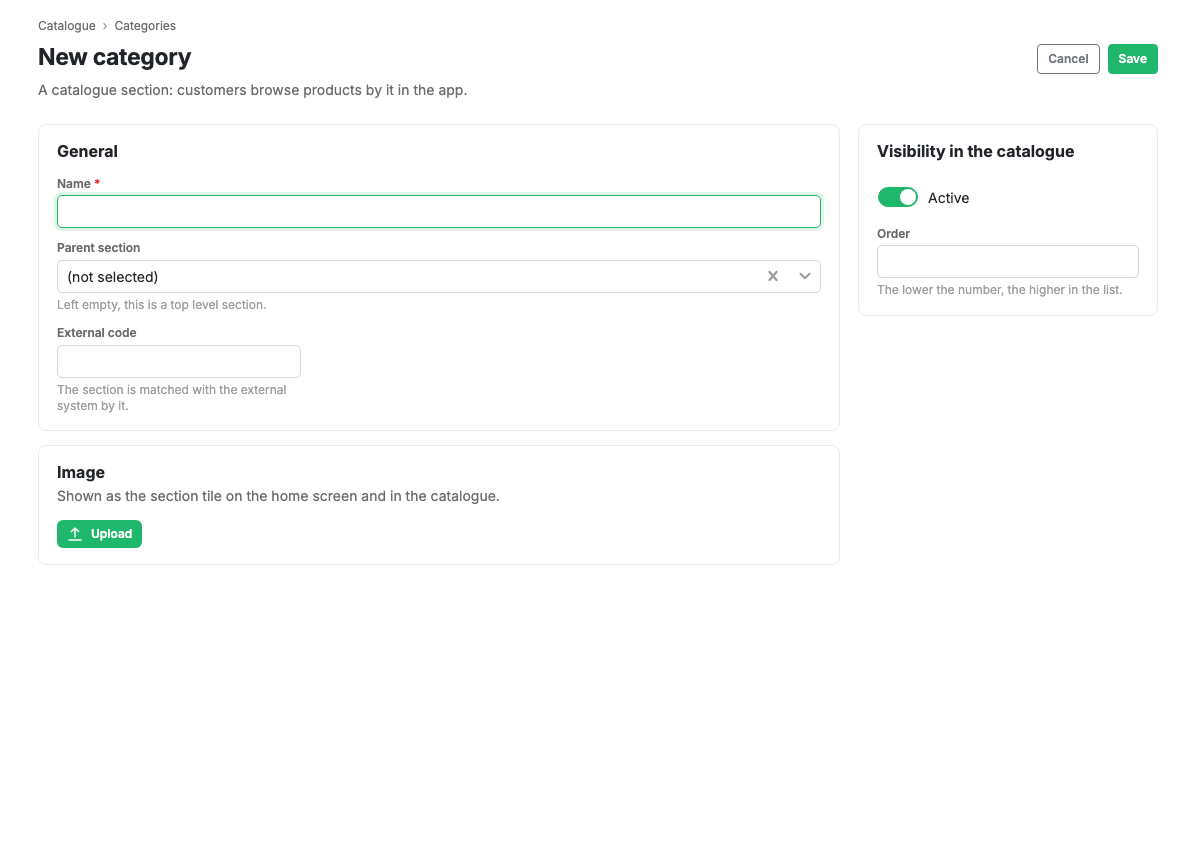This screenshot has width=1196, height=848.
Task: Select the Order number field
Action: [1008, 262]
